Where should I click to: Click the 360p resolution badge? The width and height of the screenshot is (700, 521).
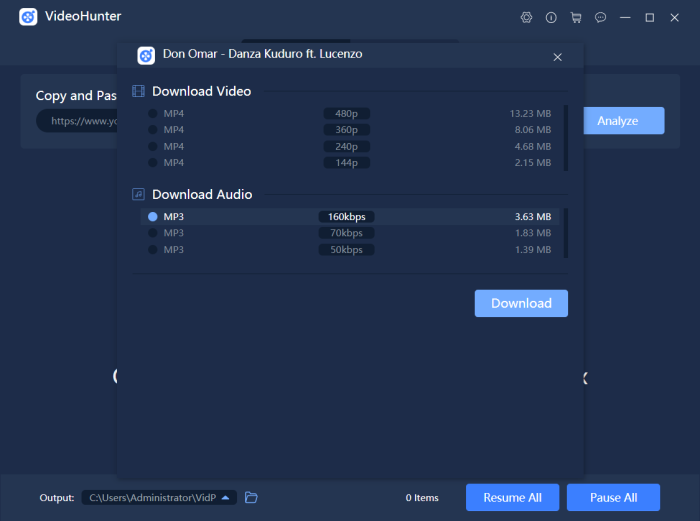tap(346, 129)
